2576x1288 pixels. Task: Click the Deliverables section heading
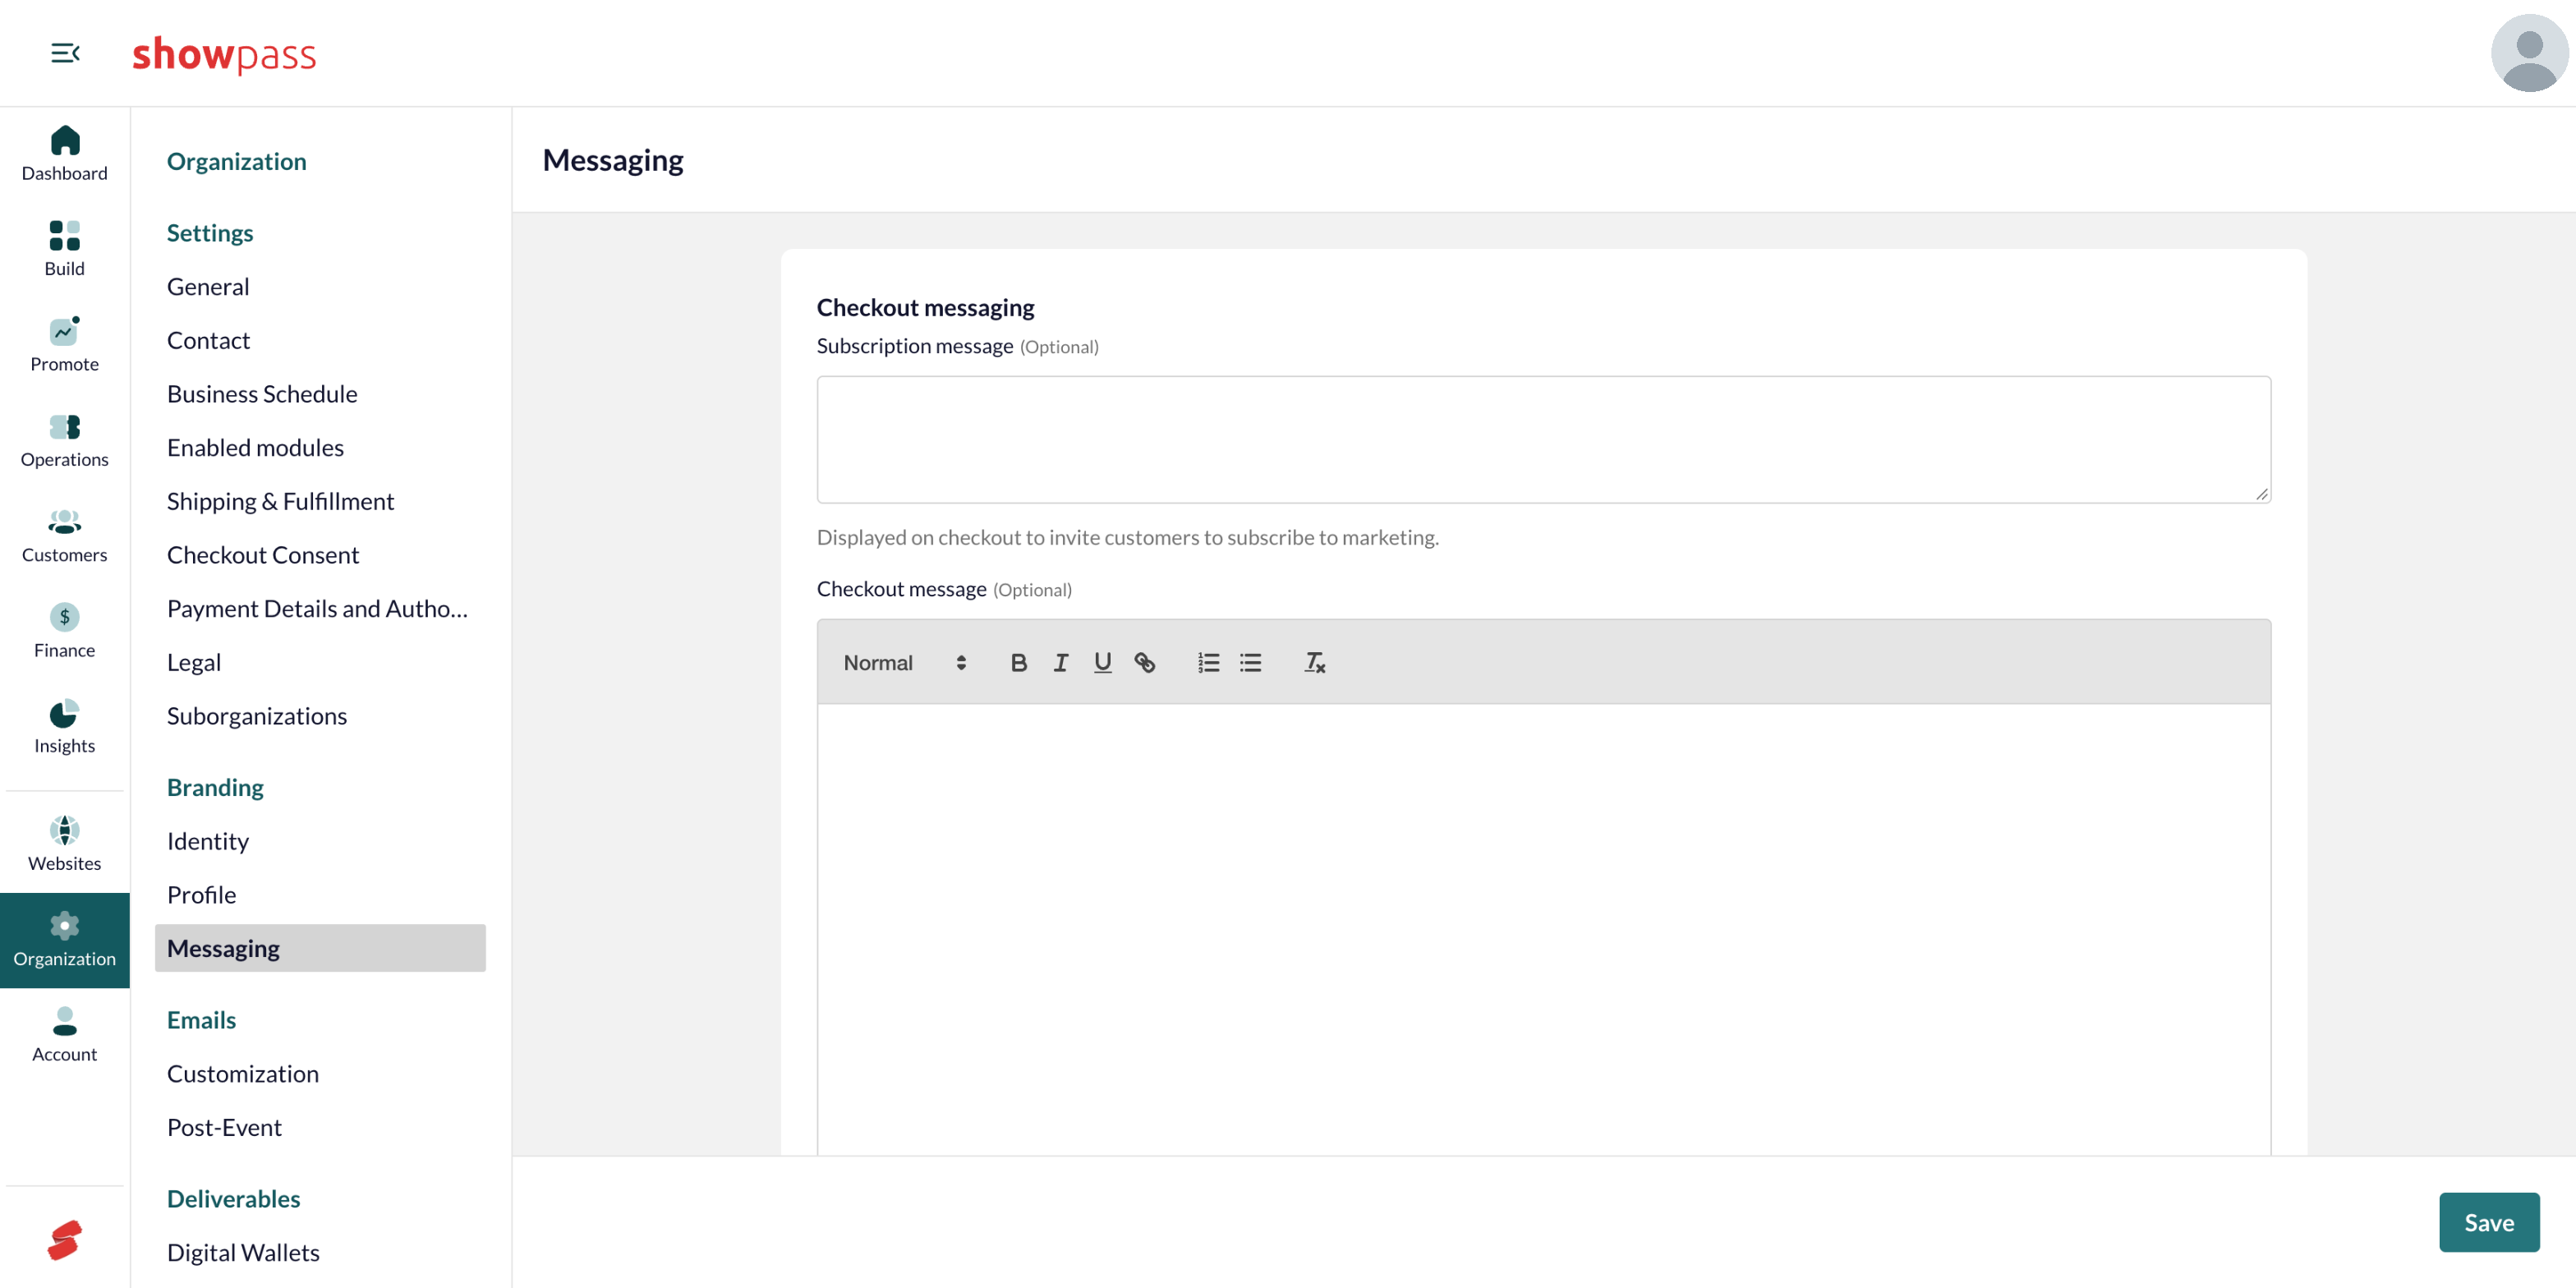[233, 1198]
